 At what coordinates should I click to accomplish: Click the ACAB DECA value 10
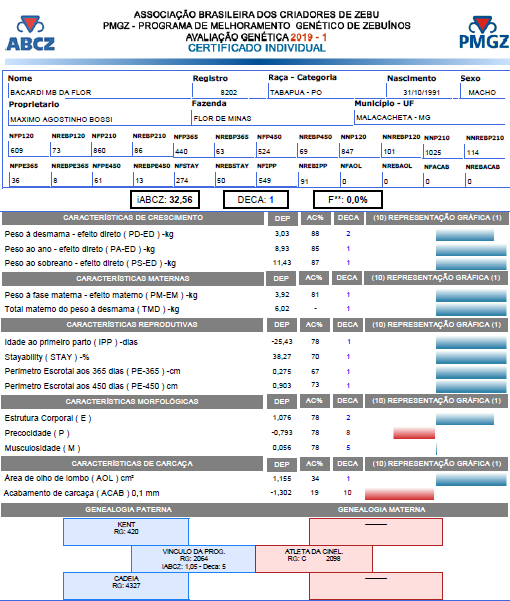[348, 493]
